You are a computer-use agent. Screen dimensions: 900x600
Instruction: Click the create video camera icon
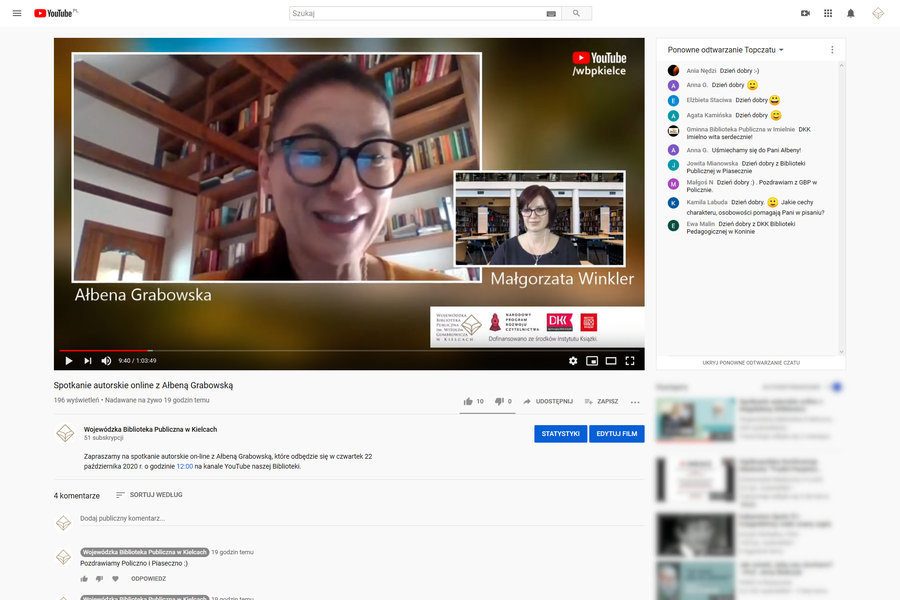click(805, 13)
